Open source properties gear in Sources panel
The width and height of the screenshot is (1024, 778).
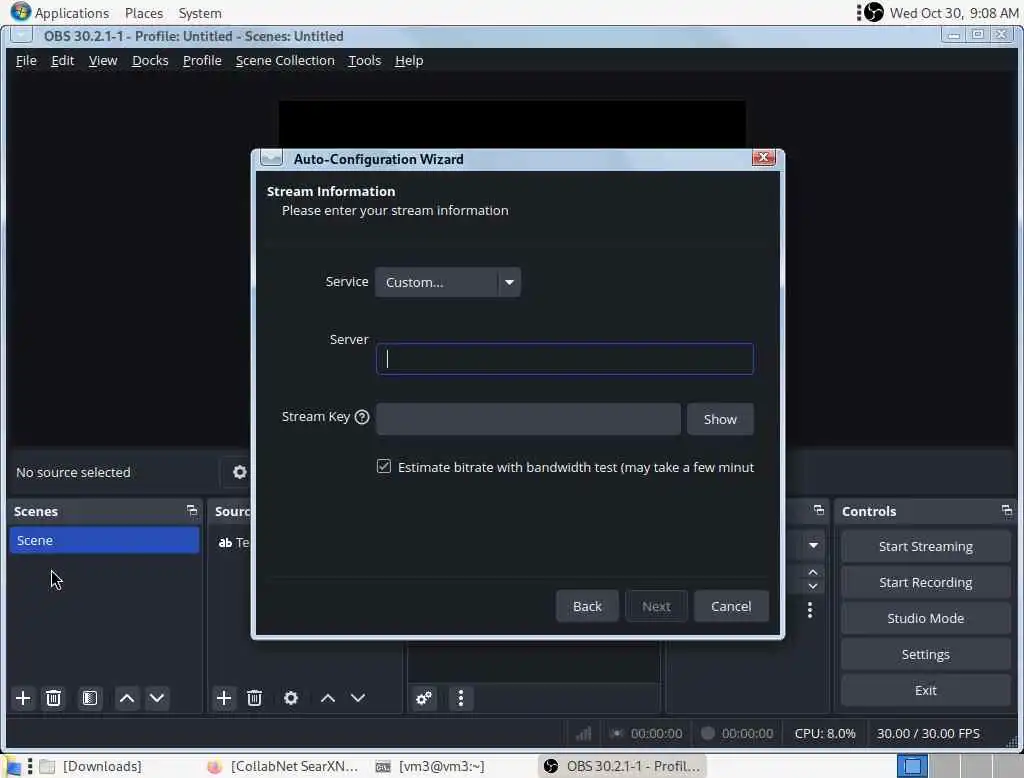(x=291, y=698)
